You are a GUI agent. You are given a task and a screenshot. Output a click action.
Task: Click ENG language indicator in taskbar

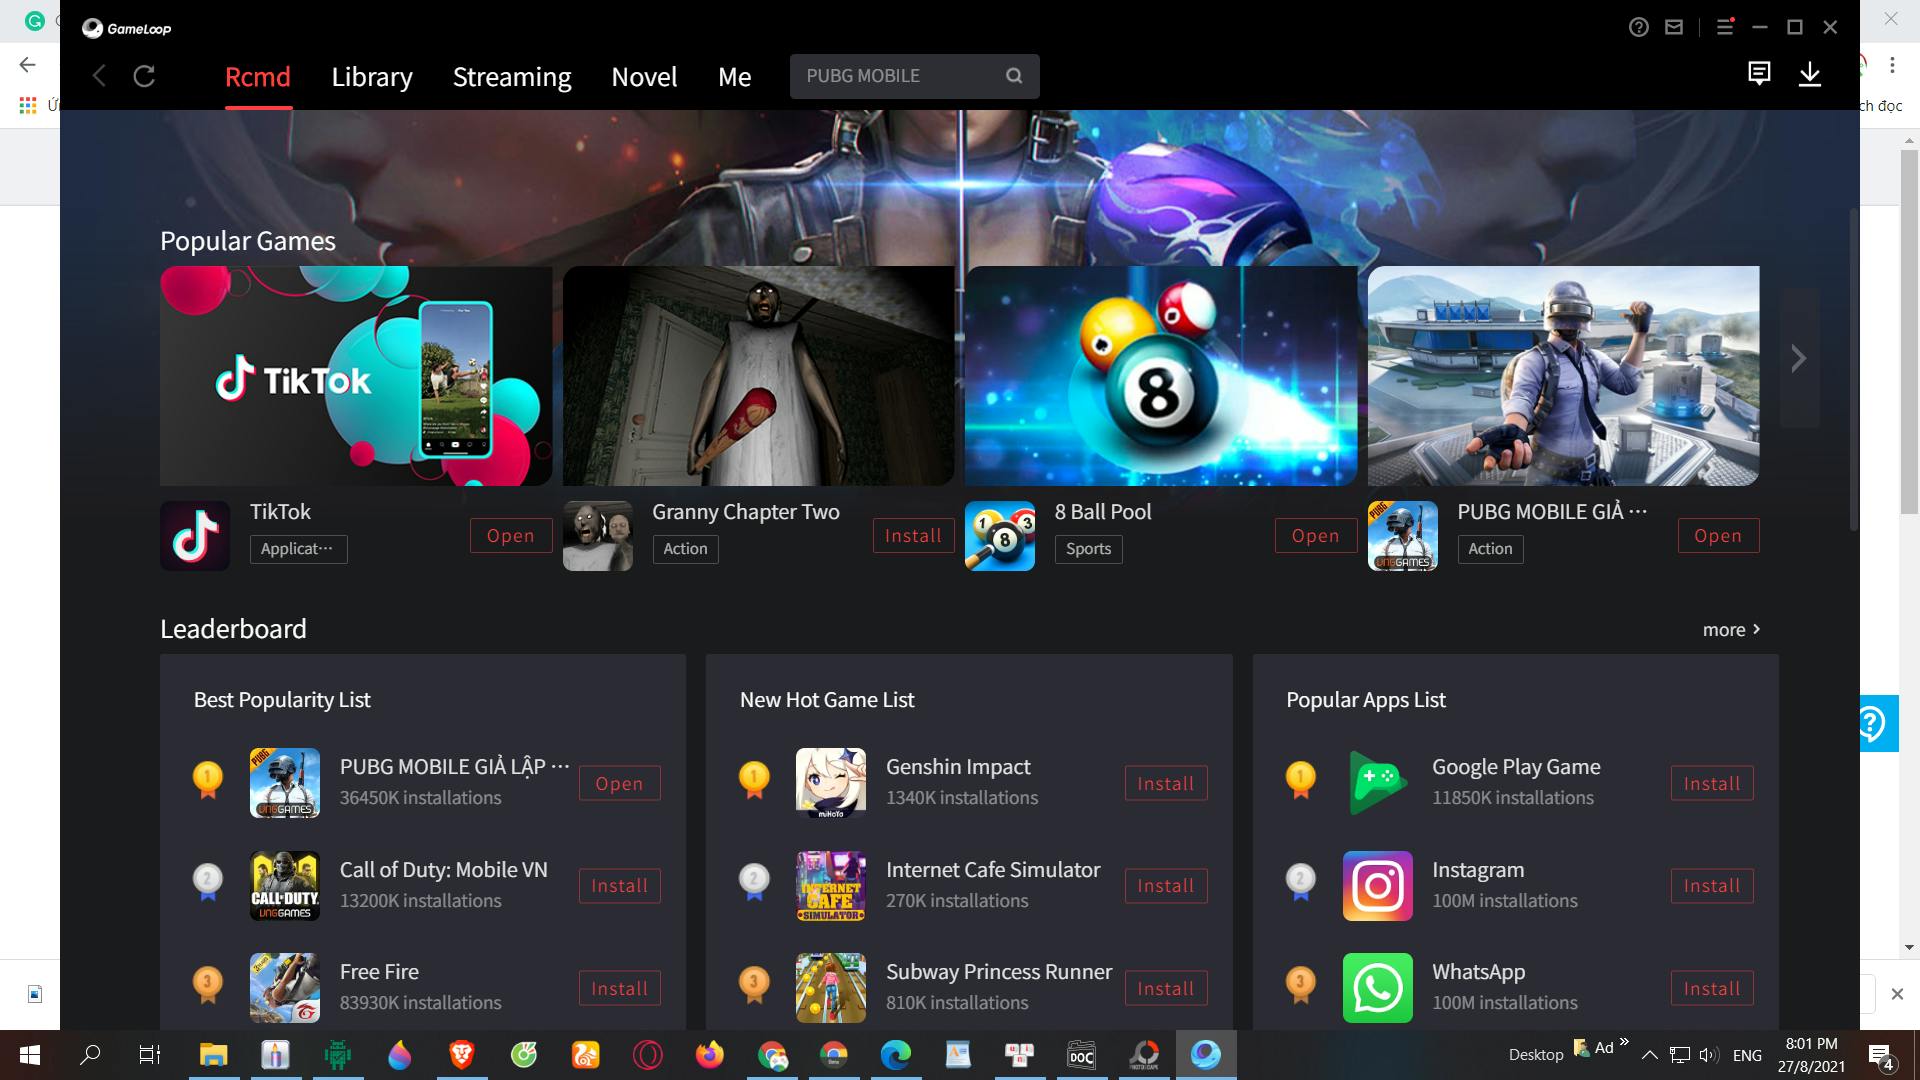point(1747,1055)
